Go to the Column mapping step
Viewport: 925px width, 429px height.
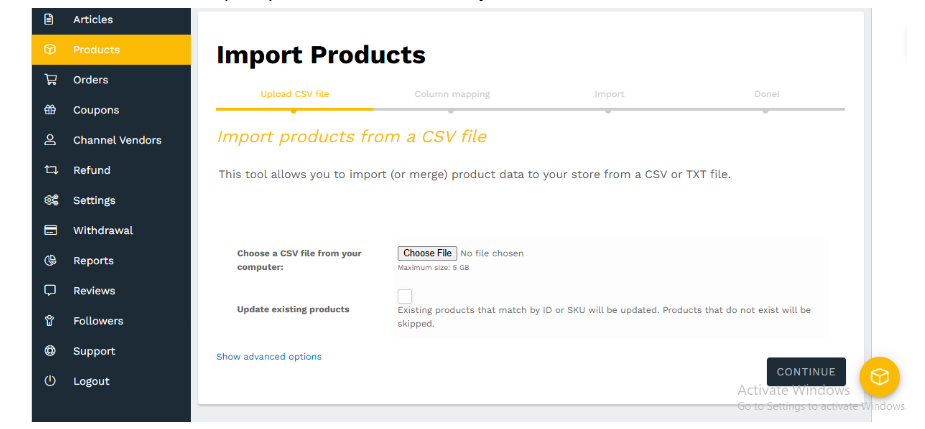[x=452, y=94]
